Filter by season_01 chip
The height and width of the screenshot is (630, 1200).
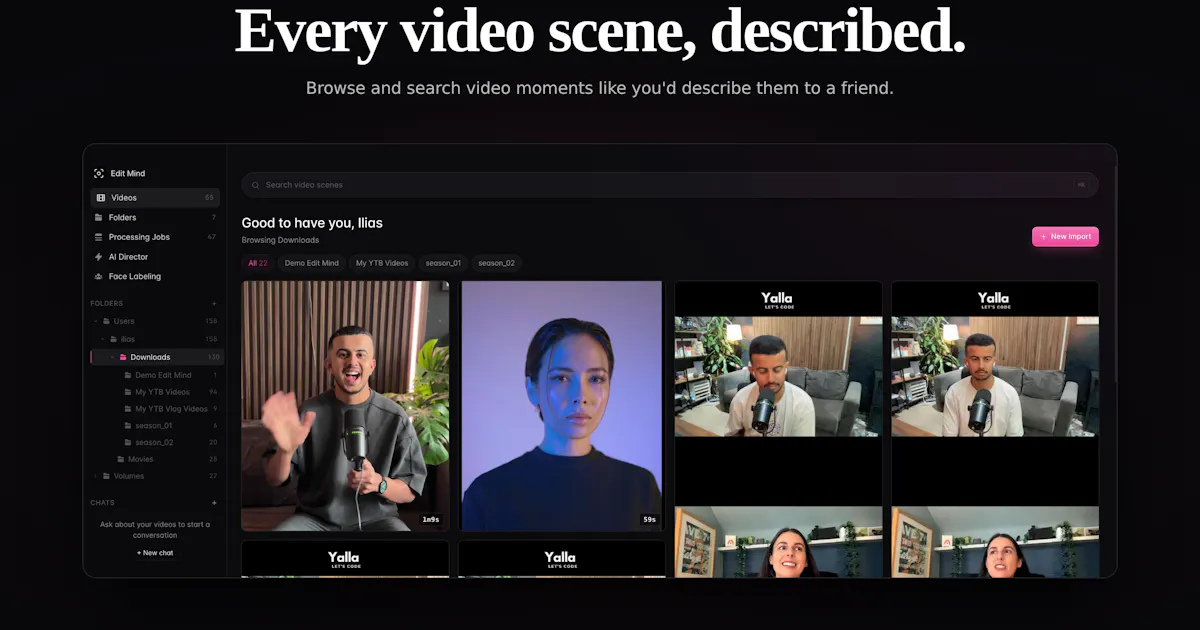coord(443,263)
